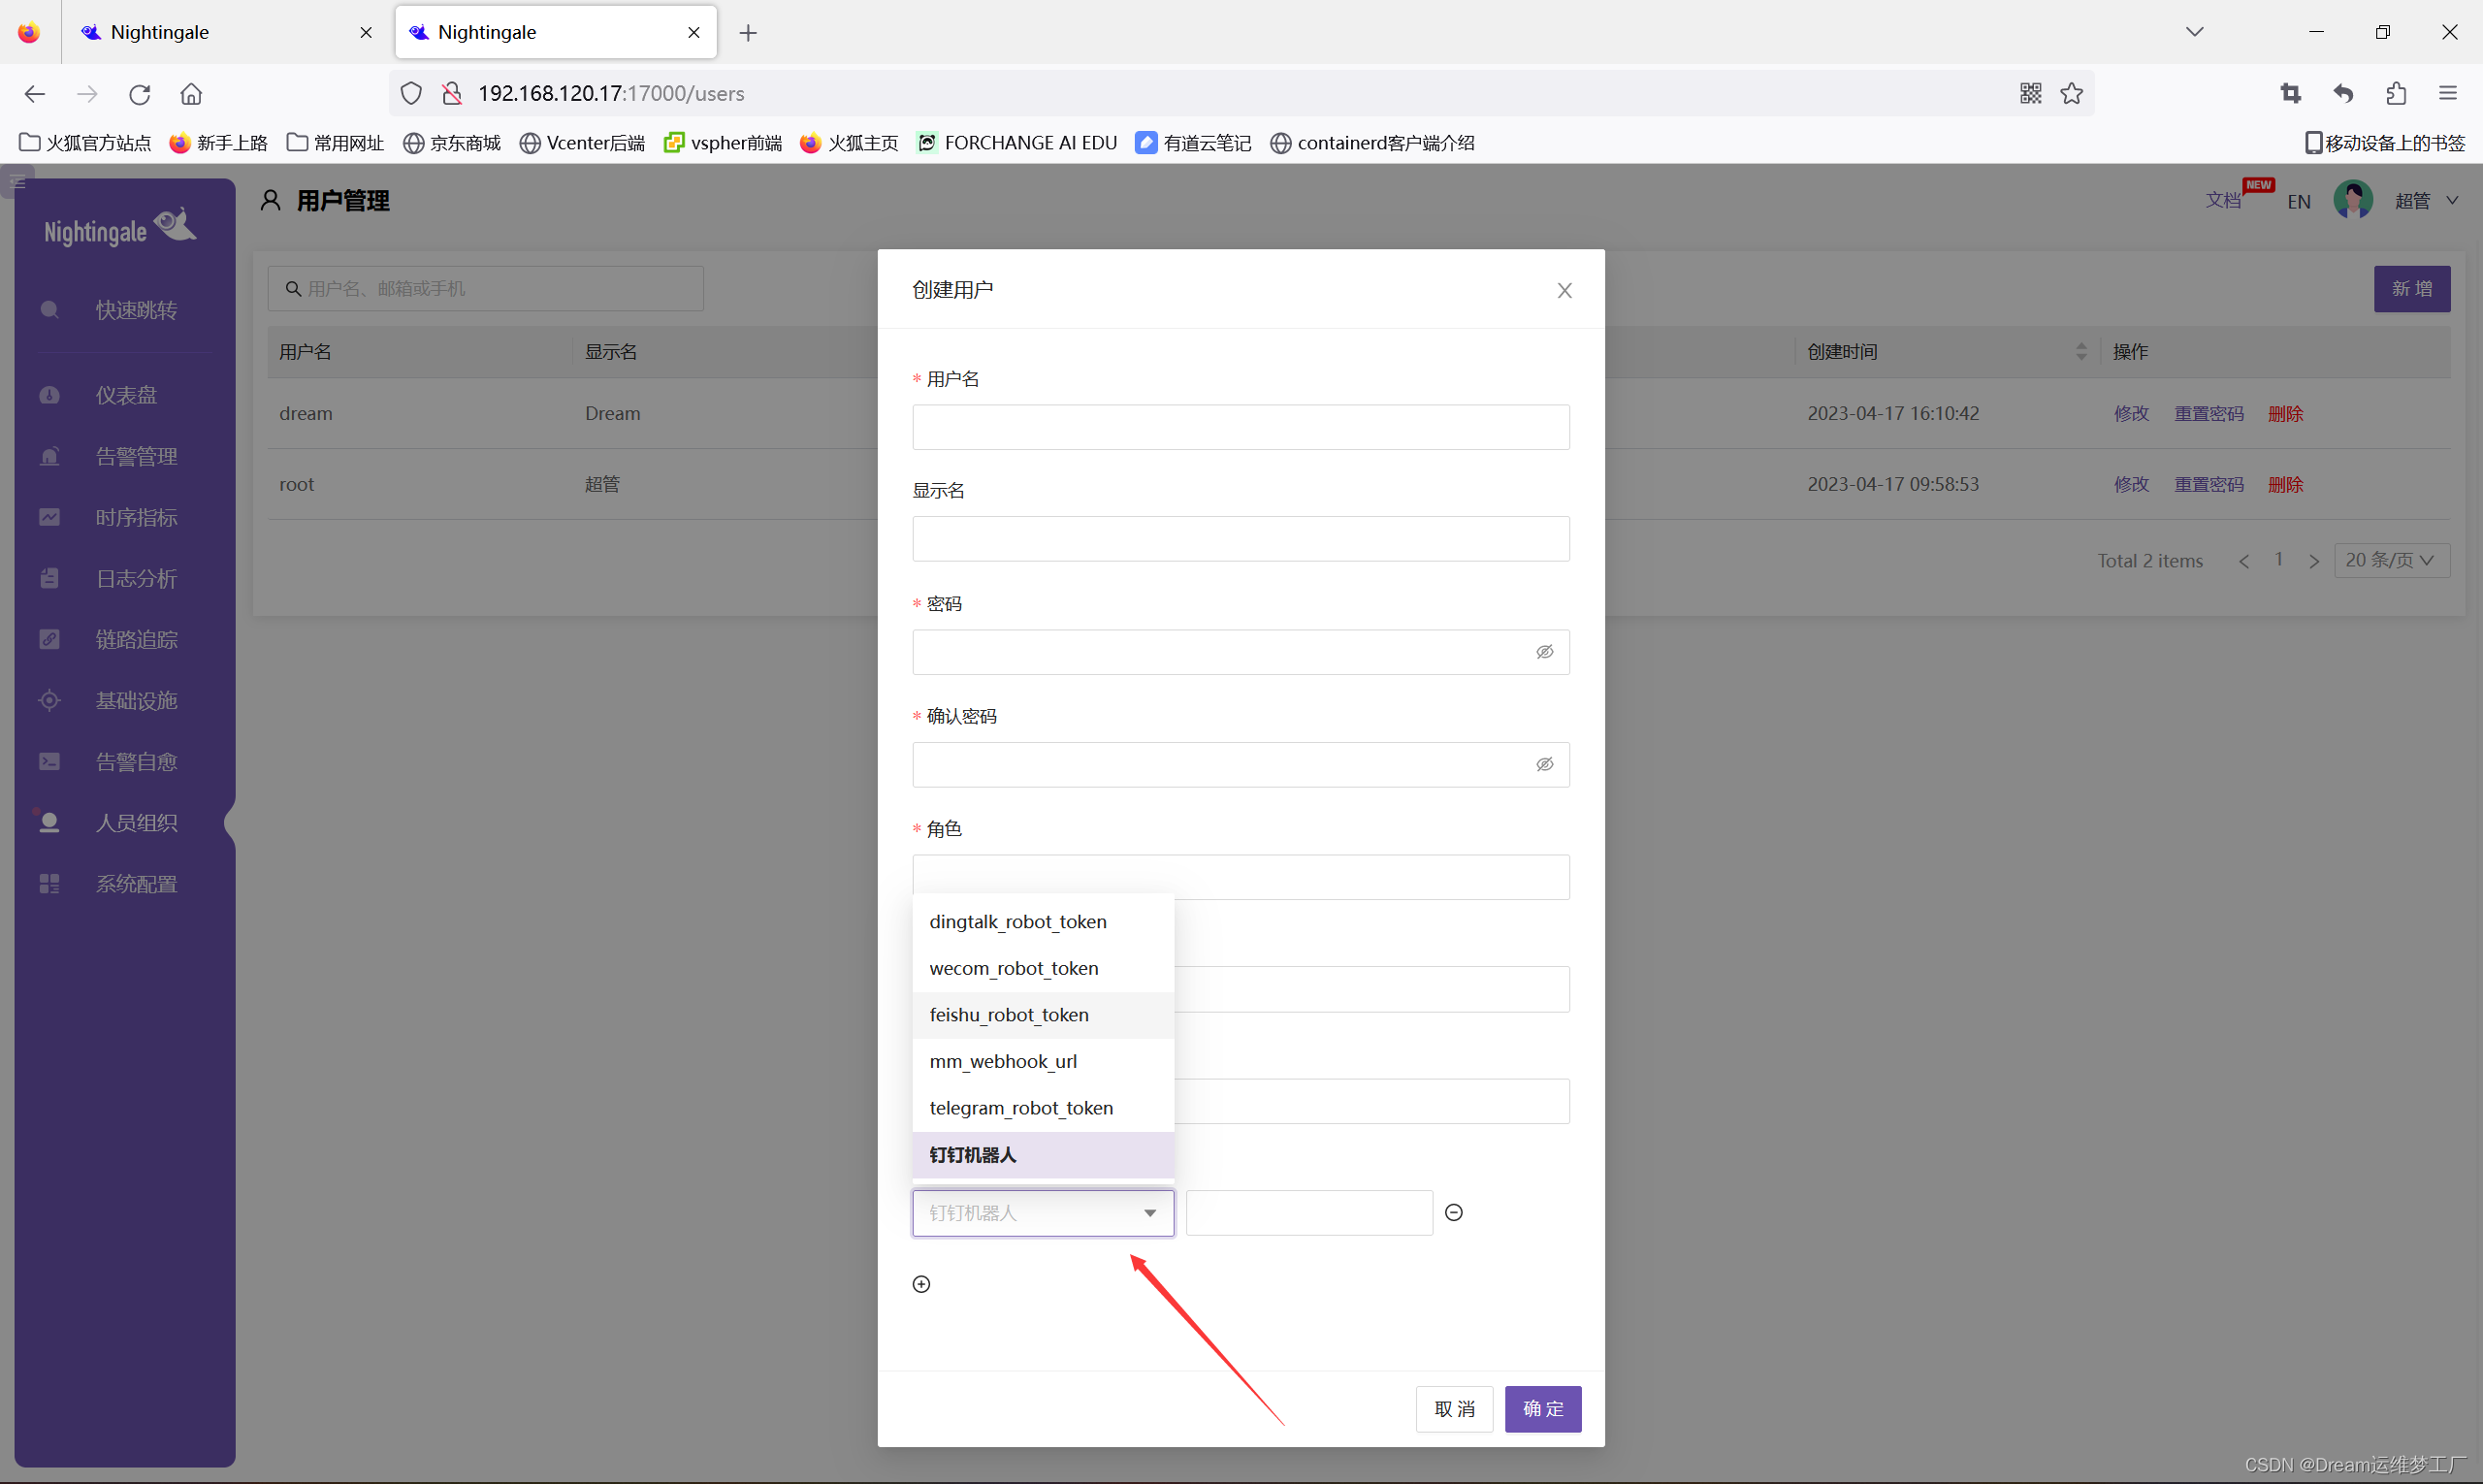Viewport: 2483px width, 1484px height.
Task: Open the browser QR code icon
Action: coord(2030,93)
